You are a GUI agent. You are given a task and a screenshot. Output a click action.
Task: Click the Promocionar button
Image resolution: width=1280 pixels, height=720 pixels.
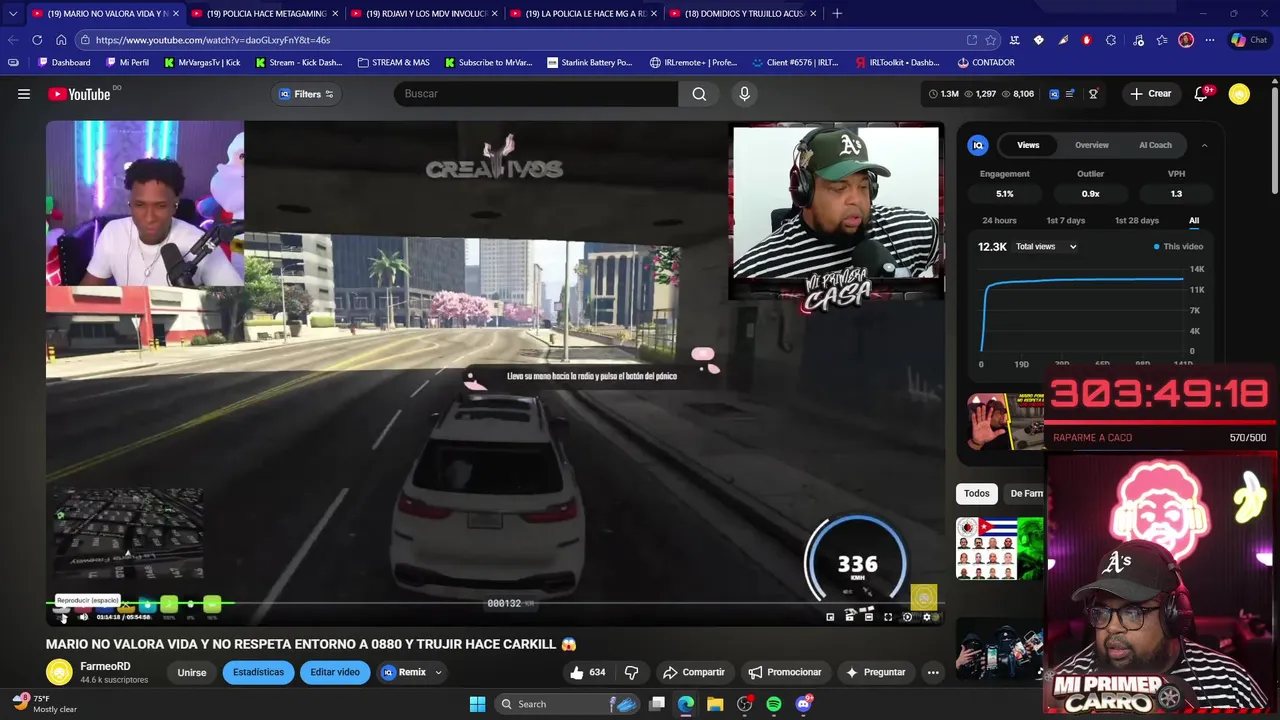pyautogui.click(x=786, y=672)
